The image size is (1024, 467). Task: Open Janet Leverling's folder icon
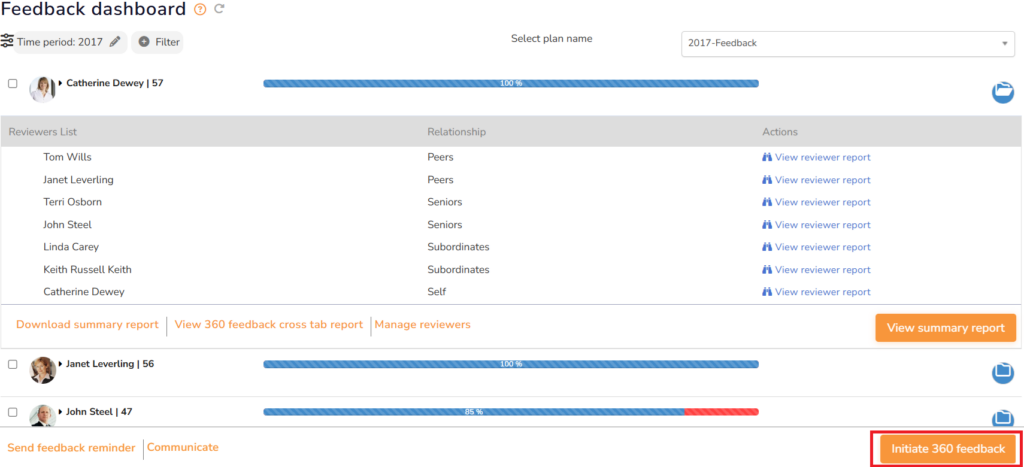point(1003,373)
